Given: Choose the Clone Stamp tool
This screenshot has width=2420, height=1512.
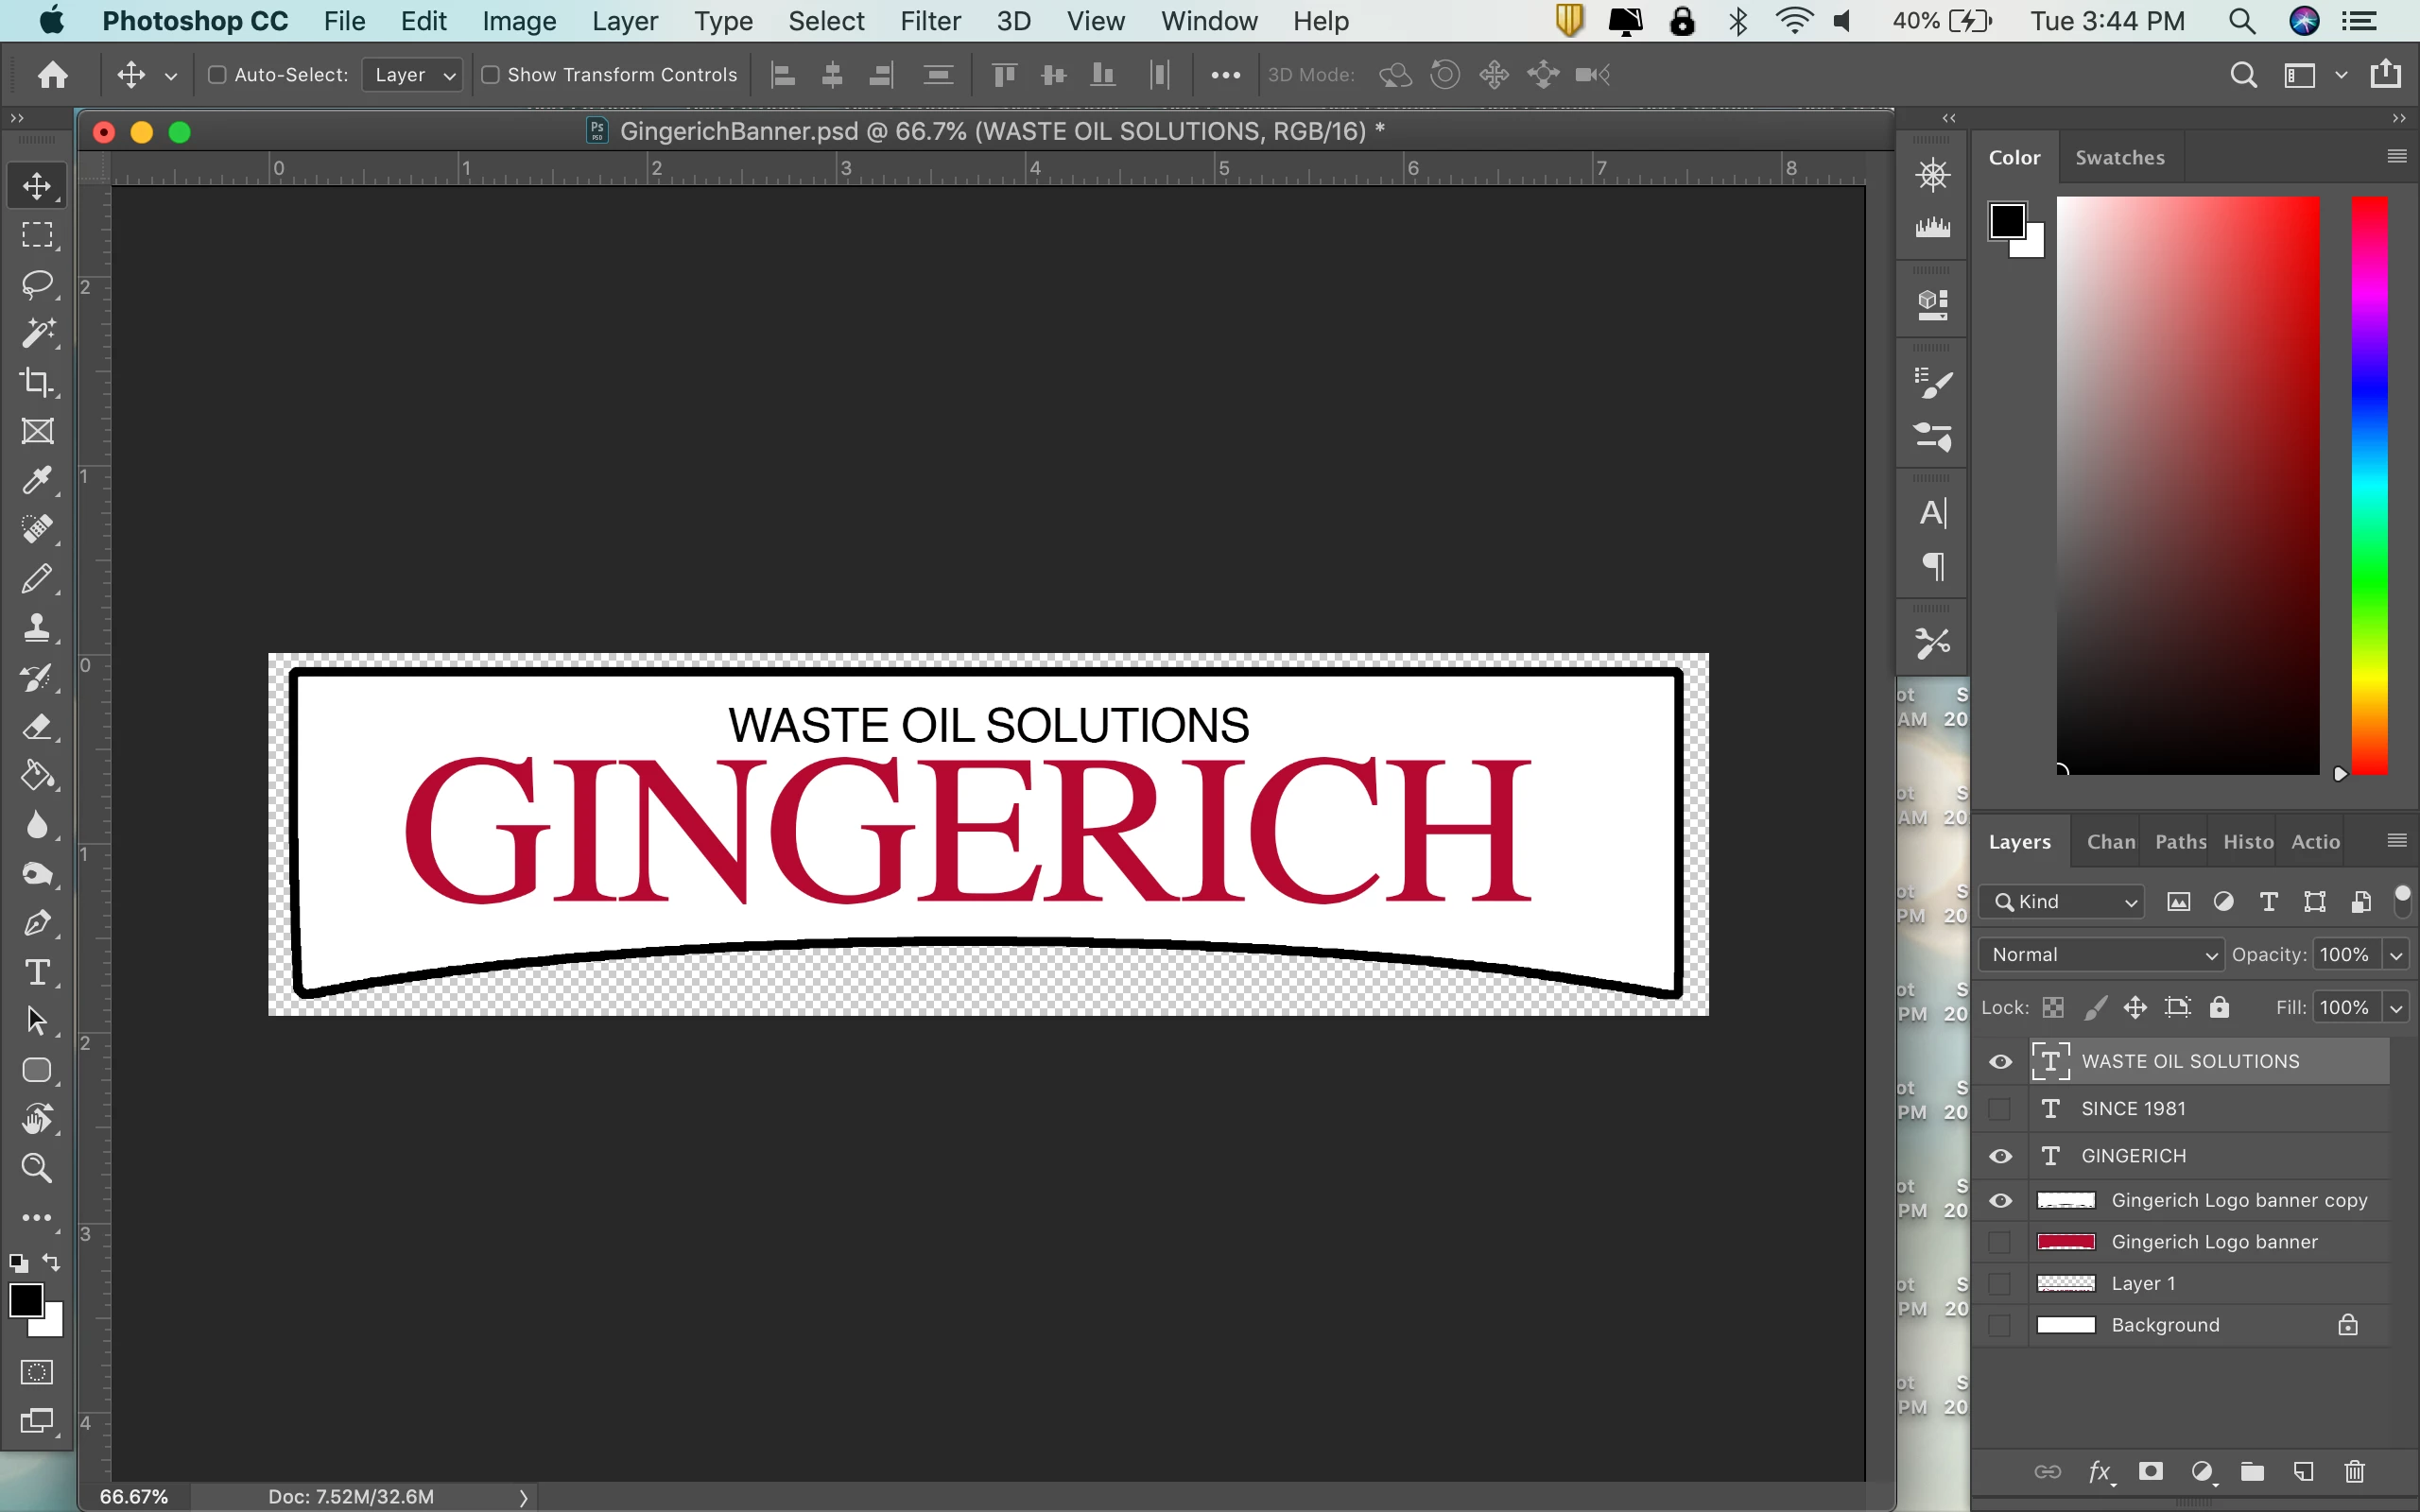Looking at the screenshot, I should [x=37, y=628].
